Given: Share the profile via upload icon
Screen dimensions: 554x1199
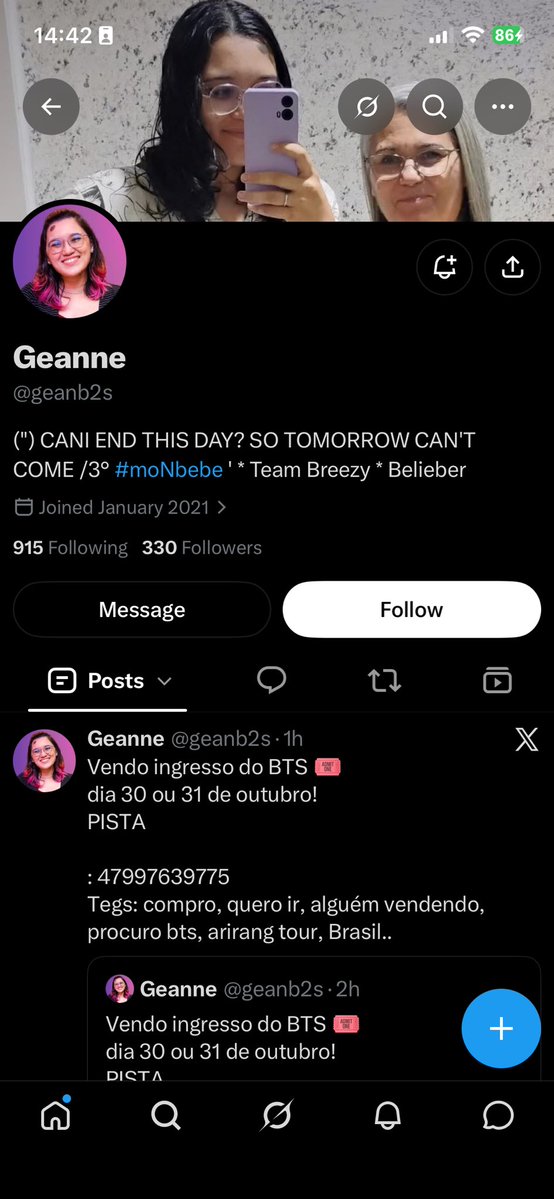Looking at the screenshot, I should tap(513, 267).
